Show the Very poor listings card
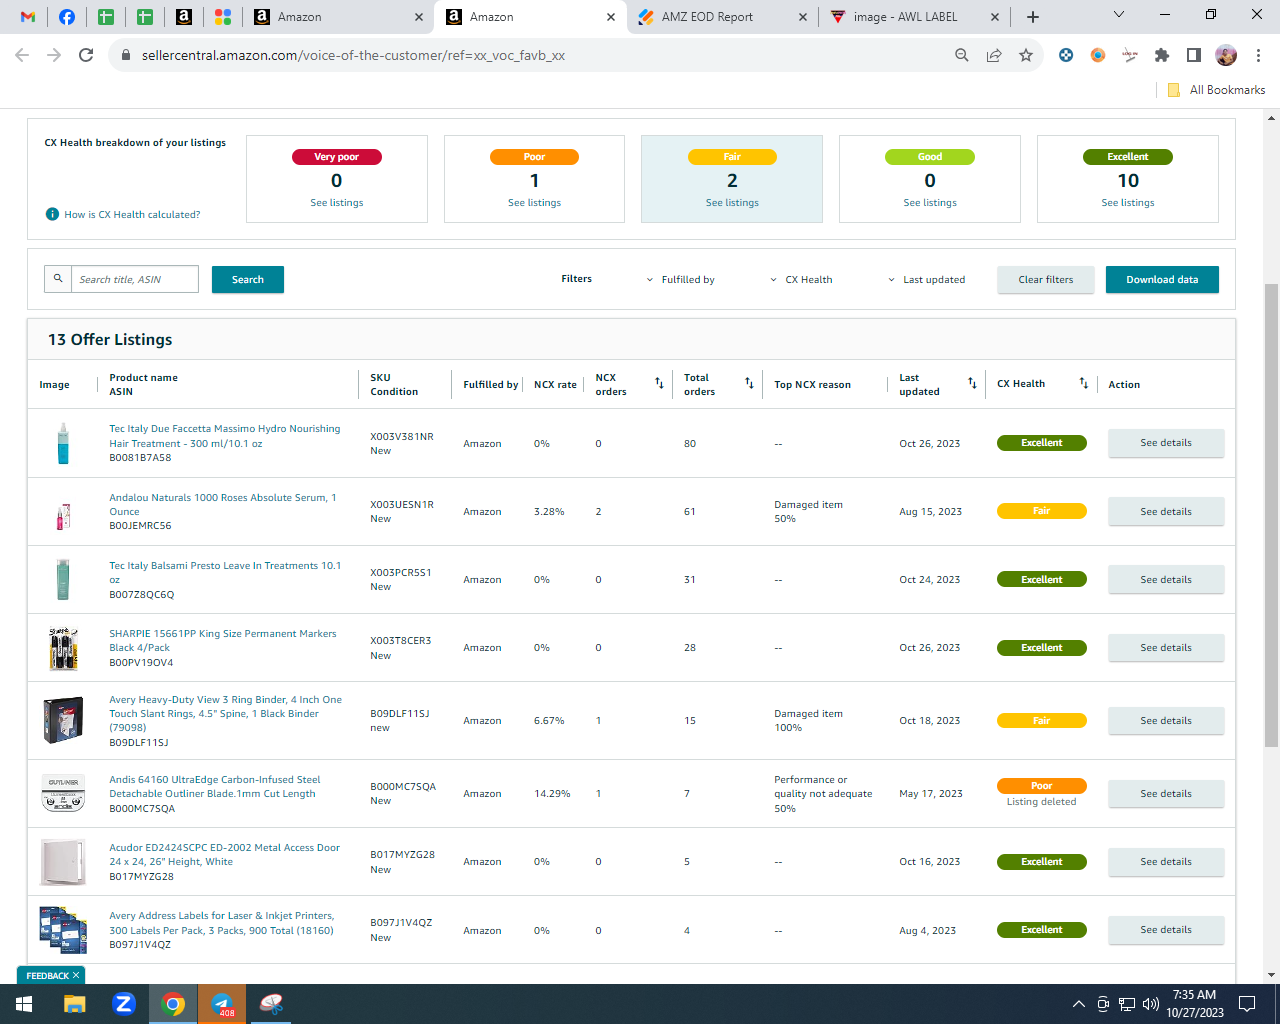The height and width of the screenshot is (1024, 1280). (x=337, y=179)
